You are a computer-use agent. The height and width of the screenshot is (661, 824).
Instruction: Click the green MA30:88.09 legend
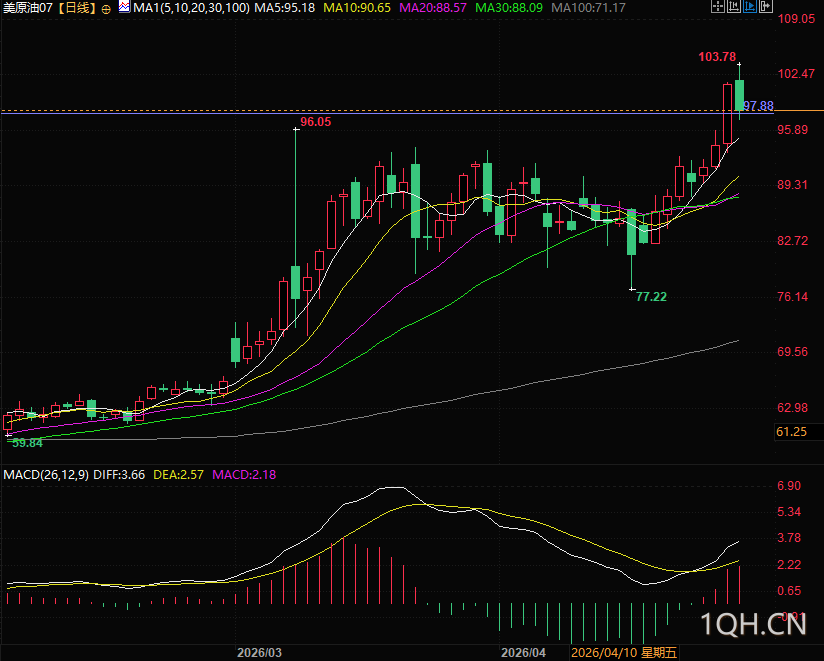point(509,8)
